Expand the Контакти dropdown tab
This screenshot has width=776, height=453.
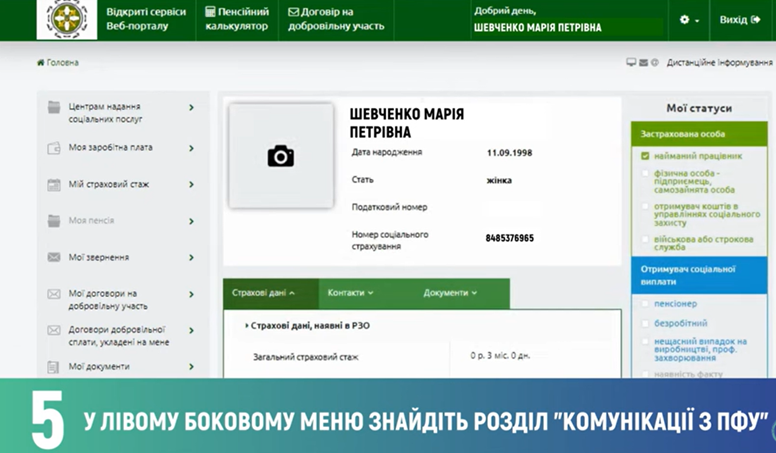click(x=350, y=293)
